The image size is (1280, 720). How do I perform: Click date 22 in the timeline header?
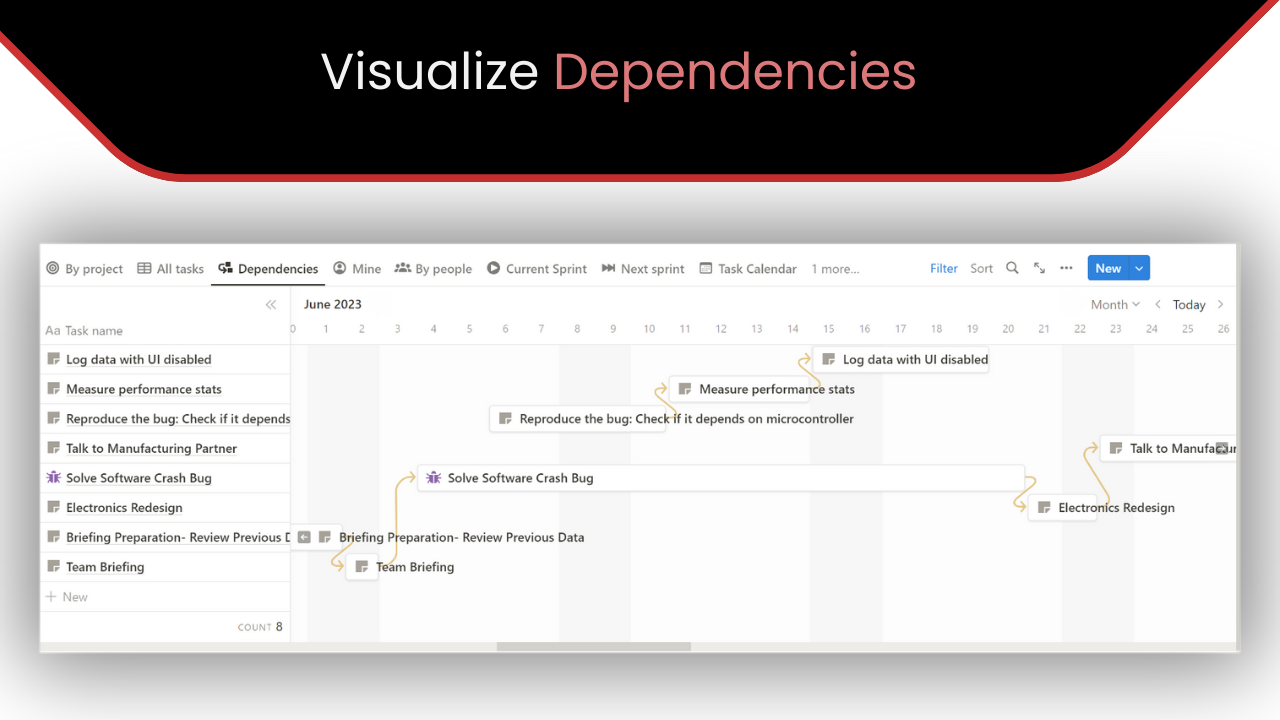pos(1080,329)
